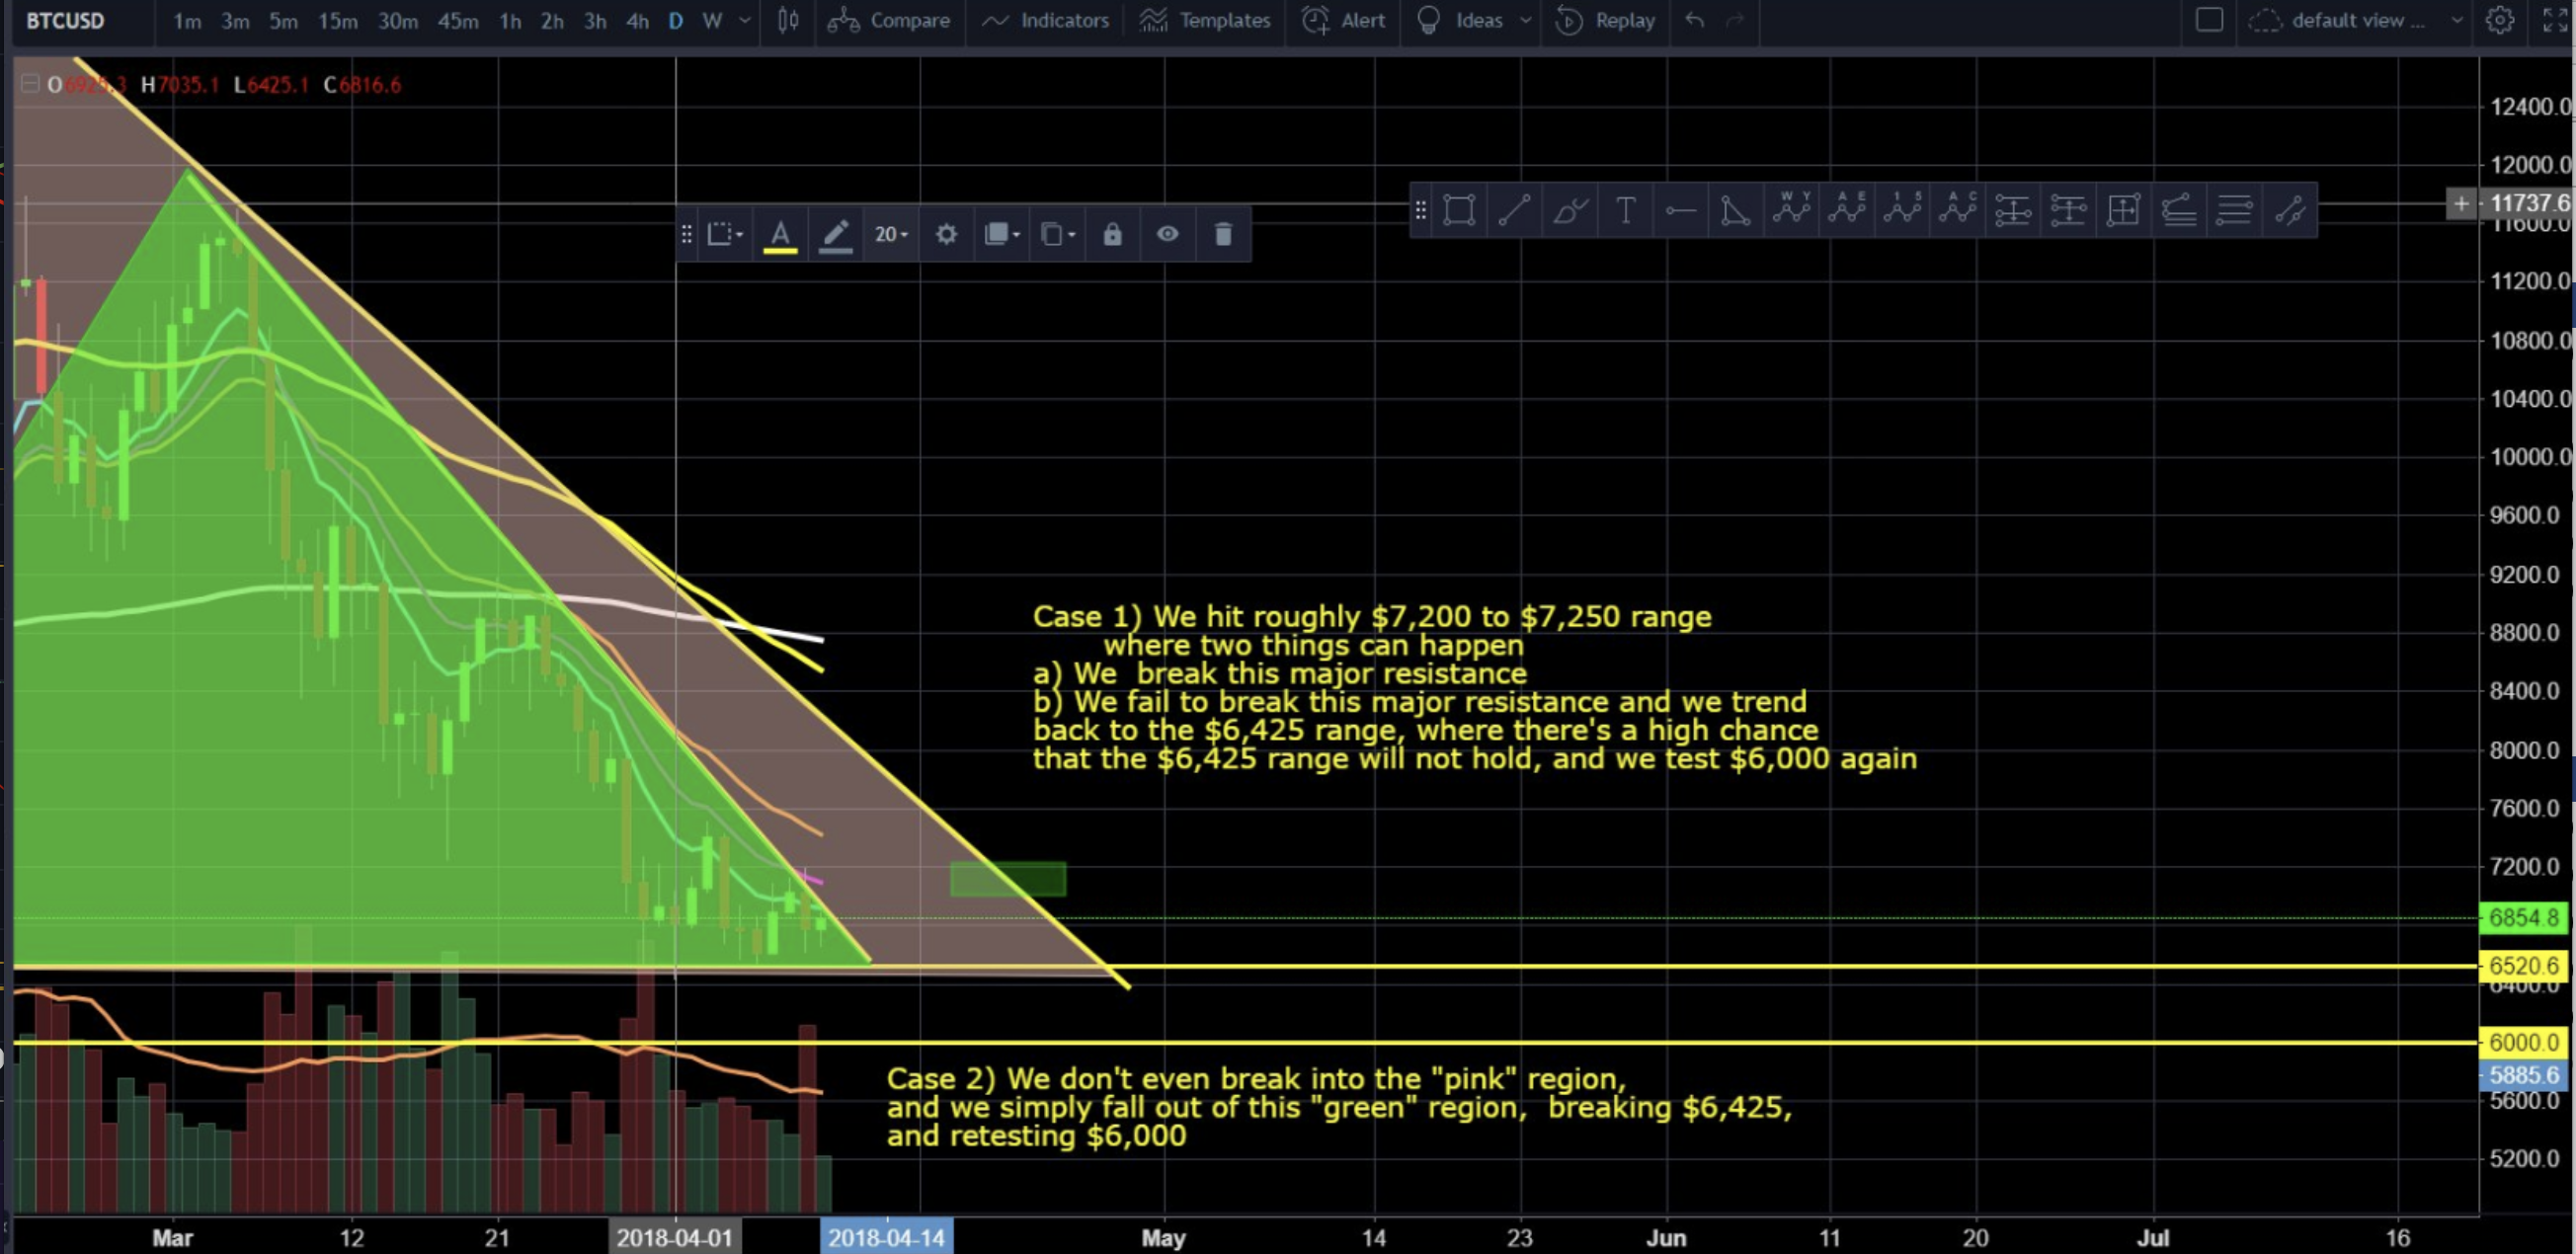Image resolution: width=2576 pixels, height=1254 pixels.
Task: Click the 6520.6 horizontal line price label
Action: (x=2523, y=965)
